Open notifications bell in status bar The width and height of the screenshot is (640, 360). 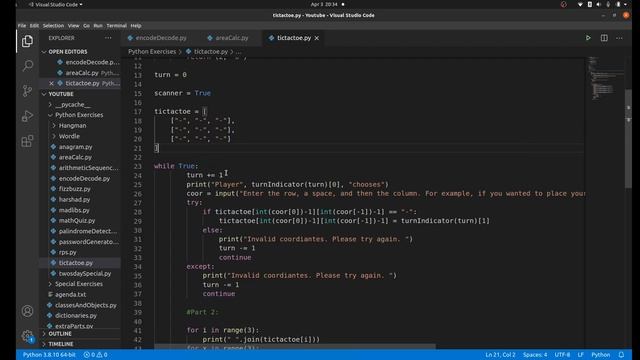tap(621, 355)
